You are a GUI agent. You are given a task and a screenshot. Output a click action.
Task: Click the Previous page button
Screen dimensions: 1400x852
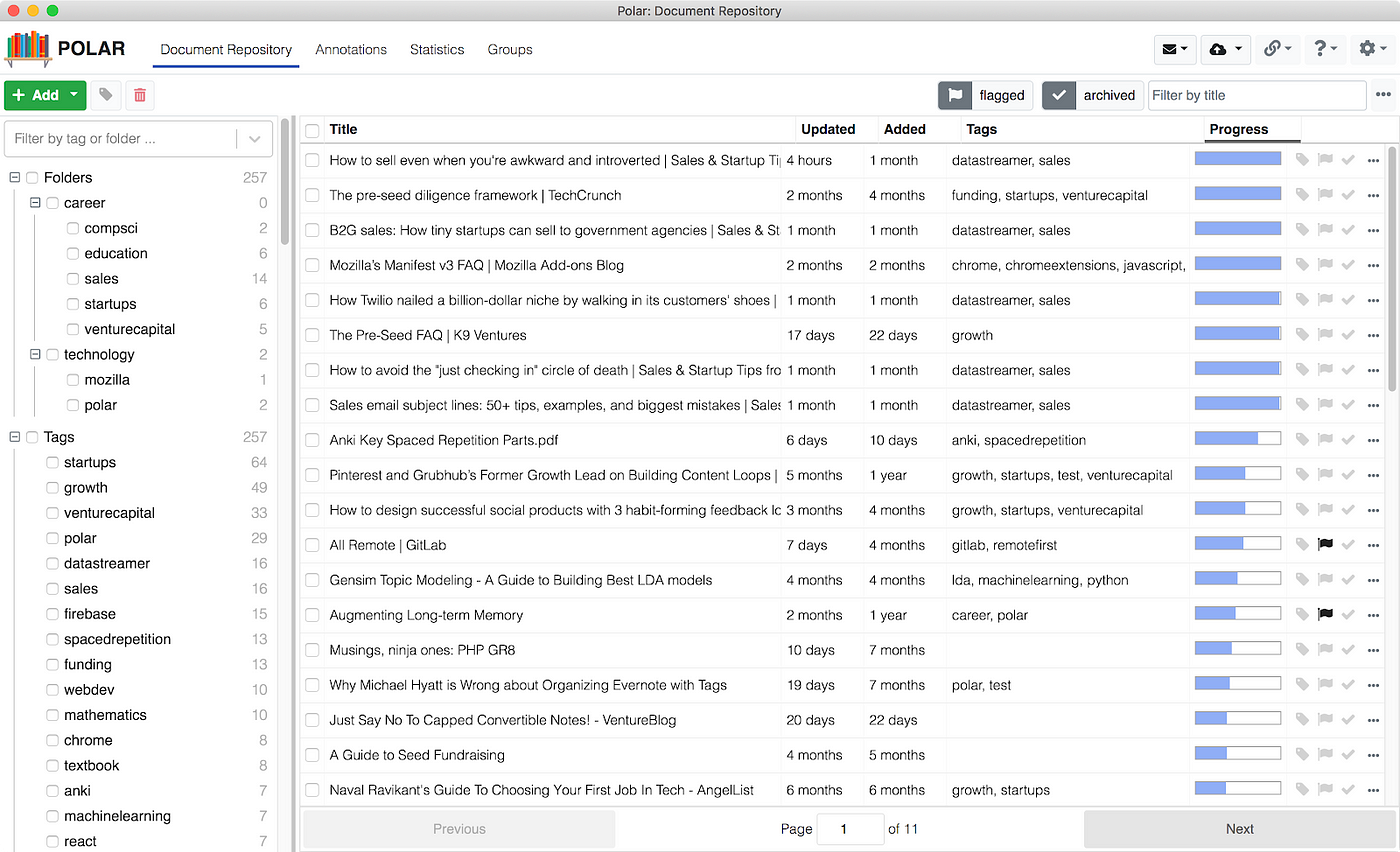459,829
